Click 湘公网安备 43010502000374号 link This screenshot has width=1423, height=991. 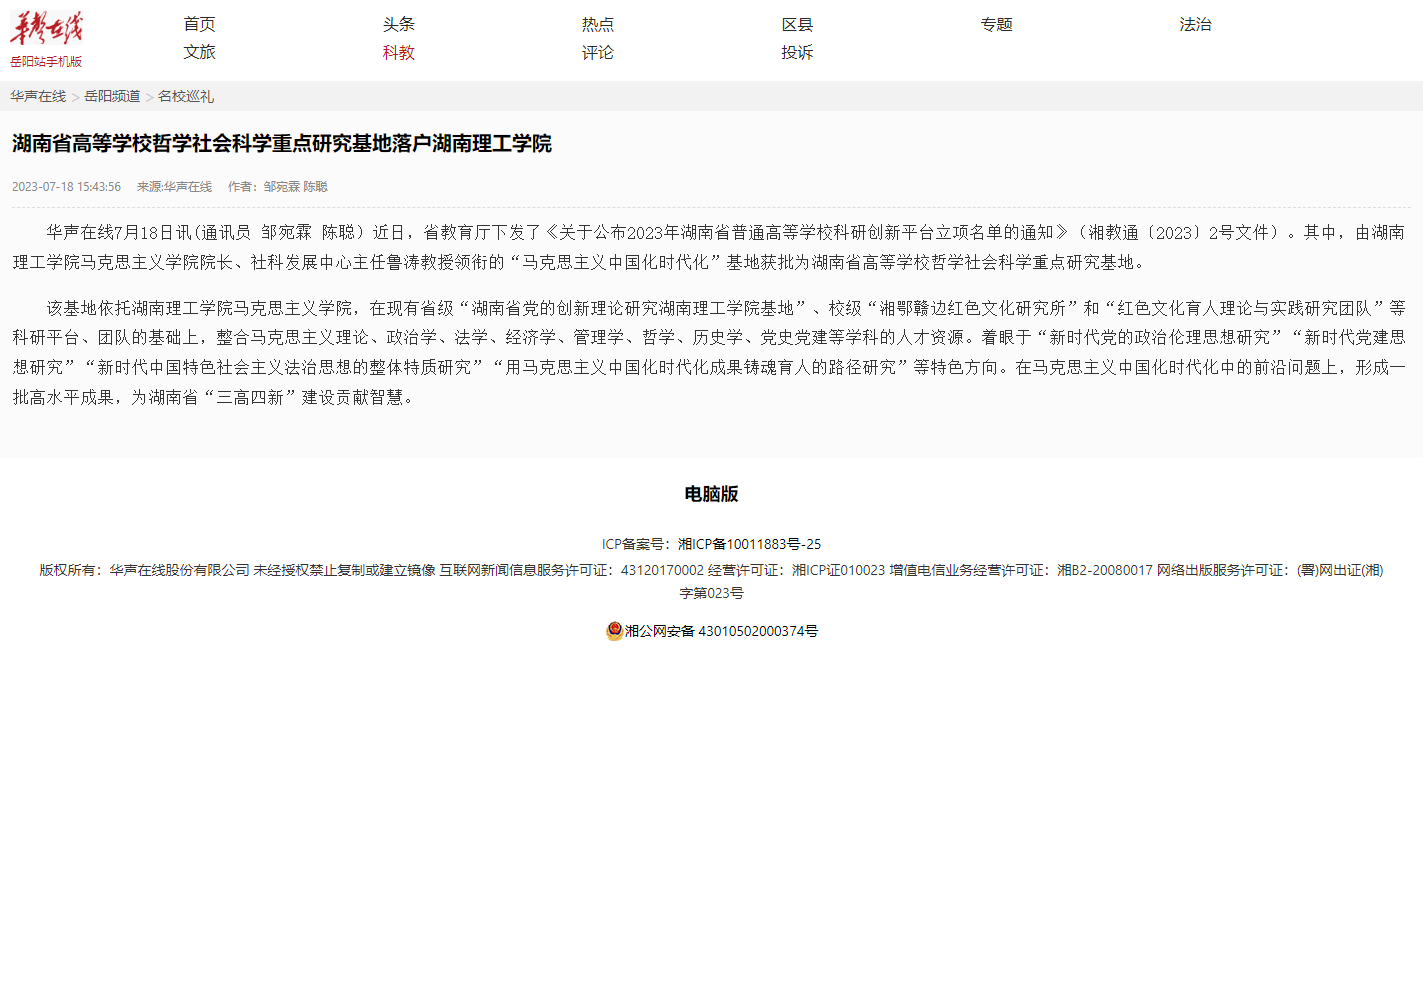tap(721, 631)
